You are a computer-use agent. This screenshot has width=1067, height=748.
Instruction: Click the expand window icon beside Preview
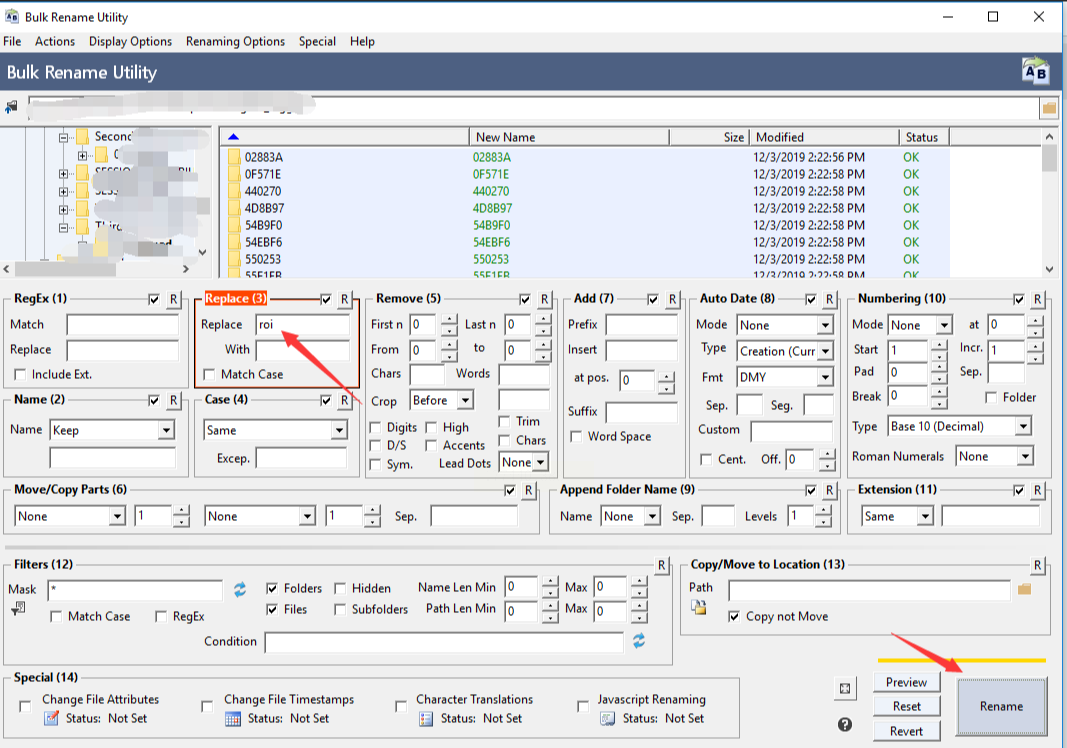tap(845, 689)
